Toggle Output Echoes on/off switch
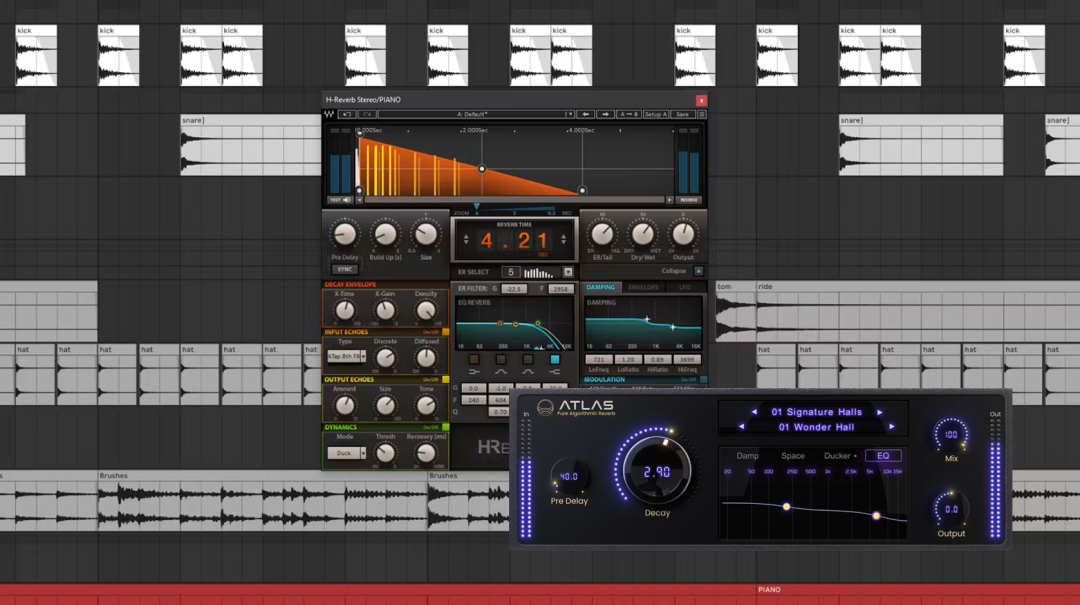The height and width of the screenshot is (605, 1080). (x=445, y=380)
